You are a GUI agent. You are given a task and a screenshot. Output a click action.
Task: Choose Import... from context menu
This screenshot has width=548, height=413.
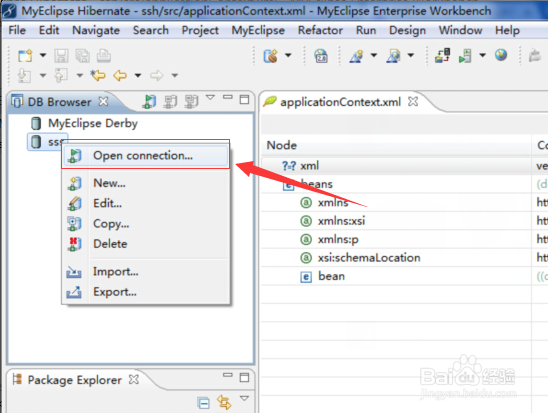click(x=145, y=271)
